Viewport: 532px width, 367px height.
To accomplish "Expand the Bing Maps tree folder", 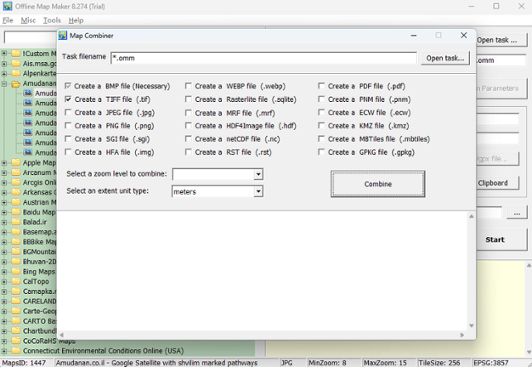I will [4, 272].
